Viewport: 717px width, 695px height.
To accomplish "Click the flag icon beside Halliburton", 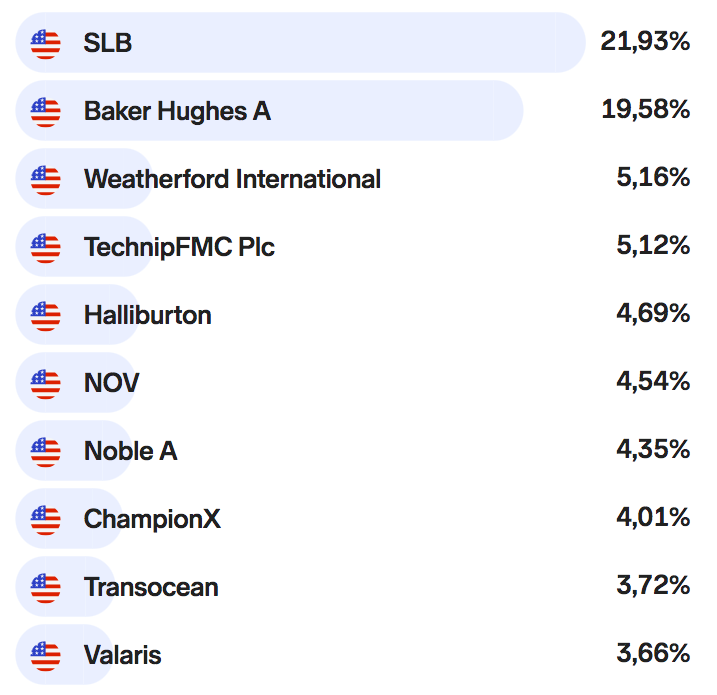I will coord(46,316).
